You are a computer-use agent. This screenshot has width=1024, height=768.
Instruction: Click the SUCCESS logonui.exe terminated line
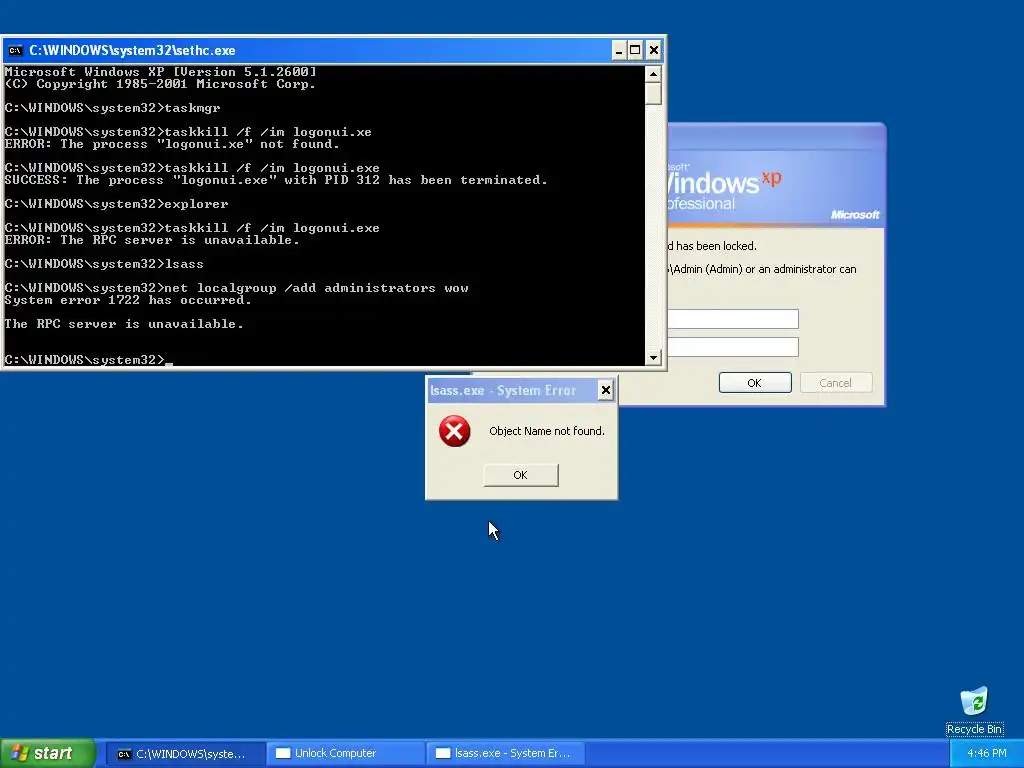tap(276, 180)
